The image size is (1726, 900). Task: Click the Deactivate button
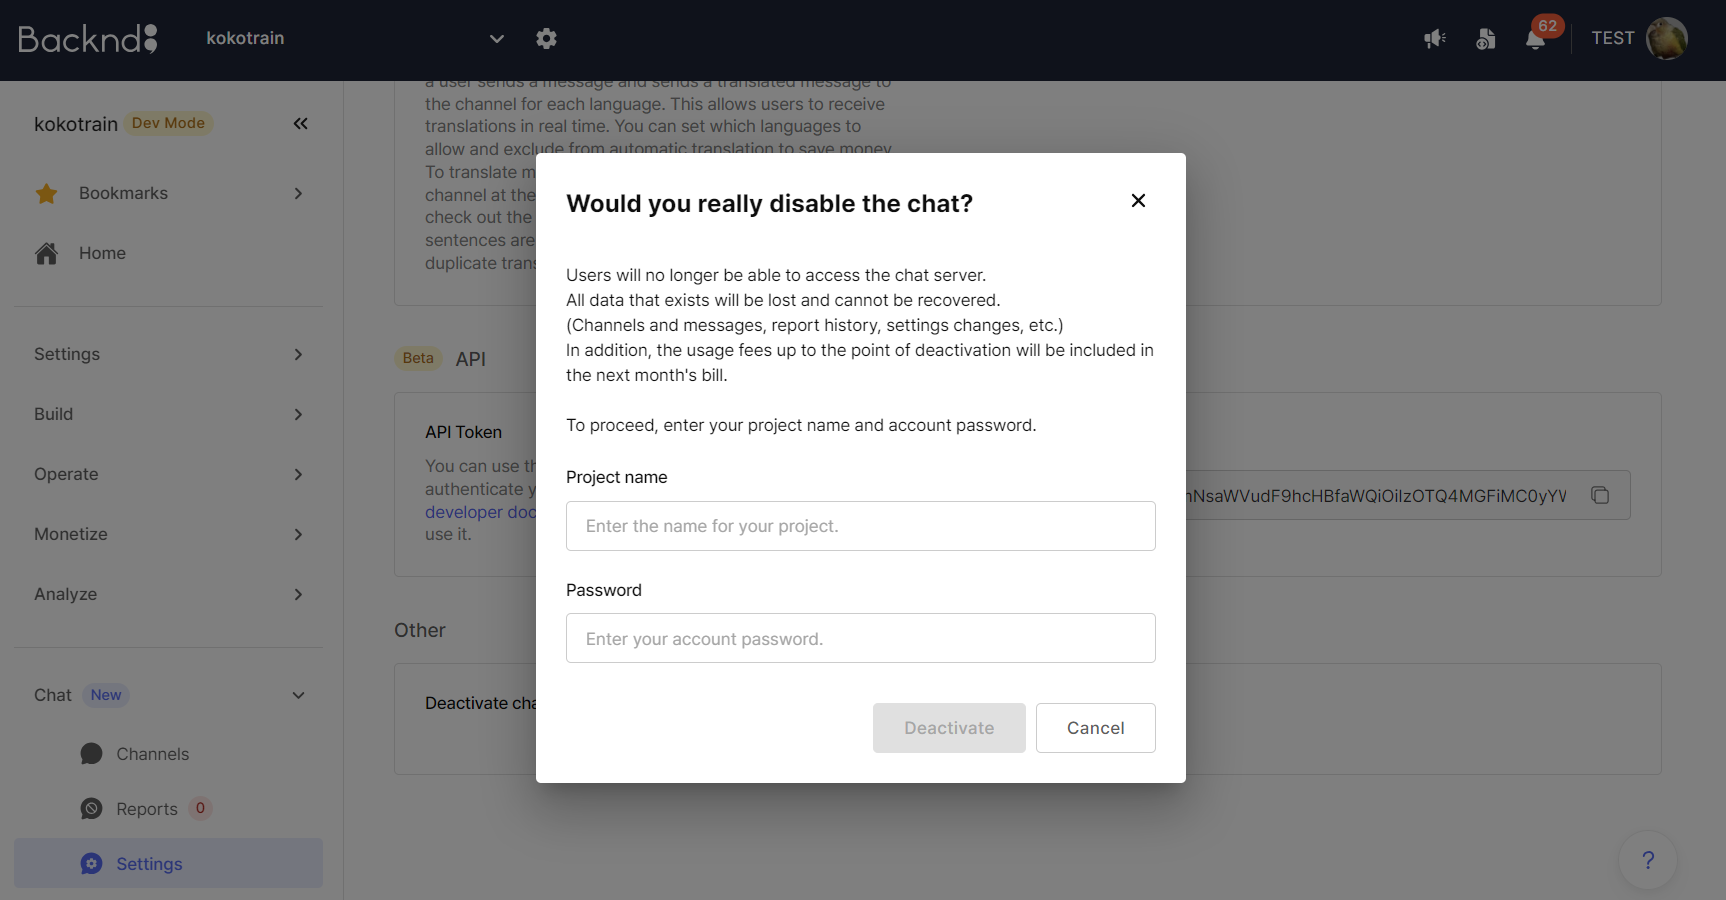949,728
